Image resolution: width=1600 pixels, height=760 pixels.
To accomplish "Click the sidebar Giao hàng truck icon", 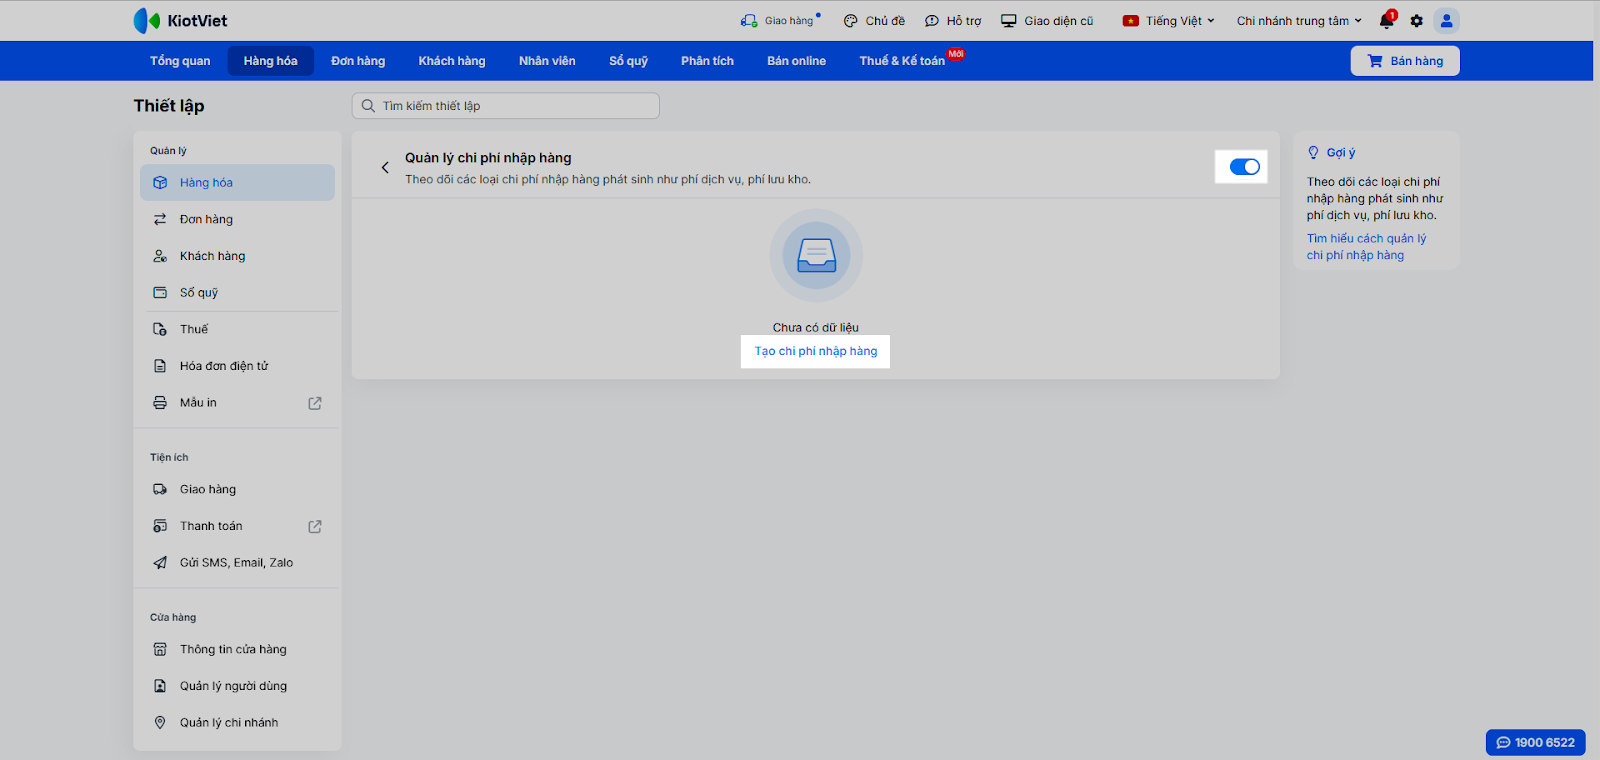I will pos(160,490).
